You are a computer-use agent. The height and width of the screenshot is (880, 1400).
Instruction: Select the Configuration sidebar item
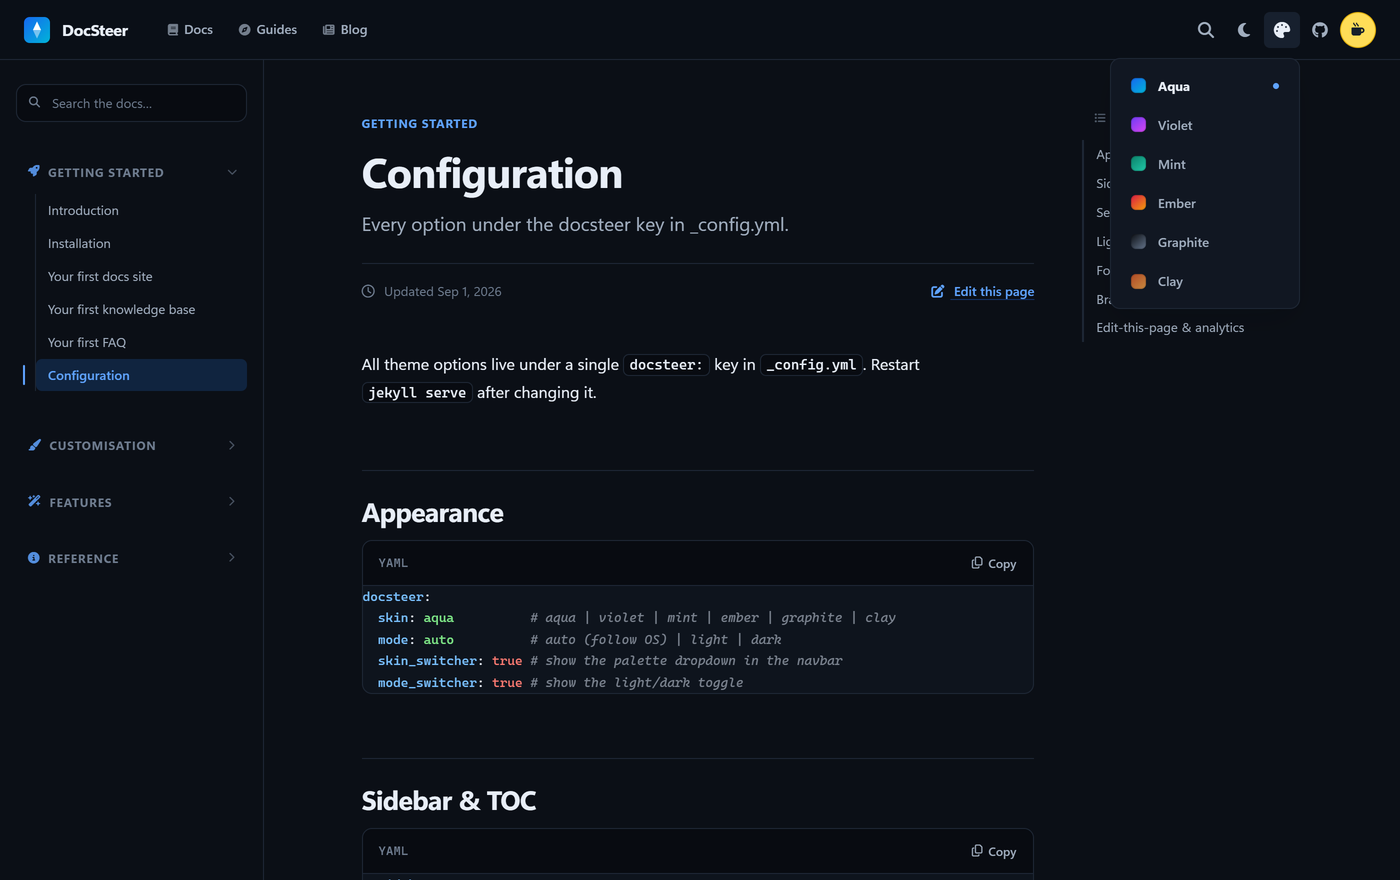[141, 375]
